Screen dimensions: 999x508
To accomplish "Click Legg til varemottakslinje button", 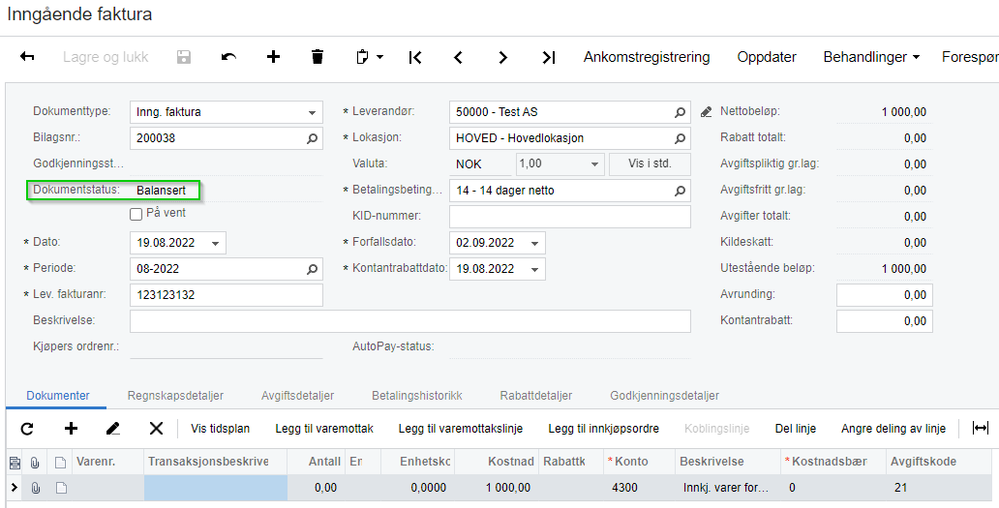I will pos(461,428).
